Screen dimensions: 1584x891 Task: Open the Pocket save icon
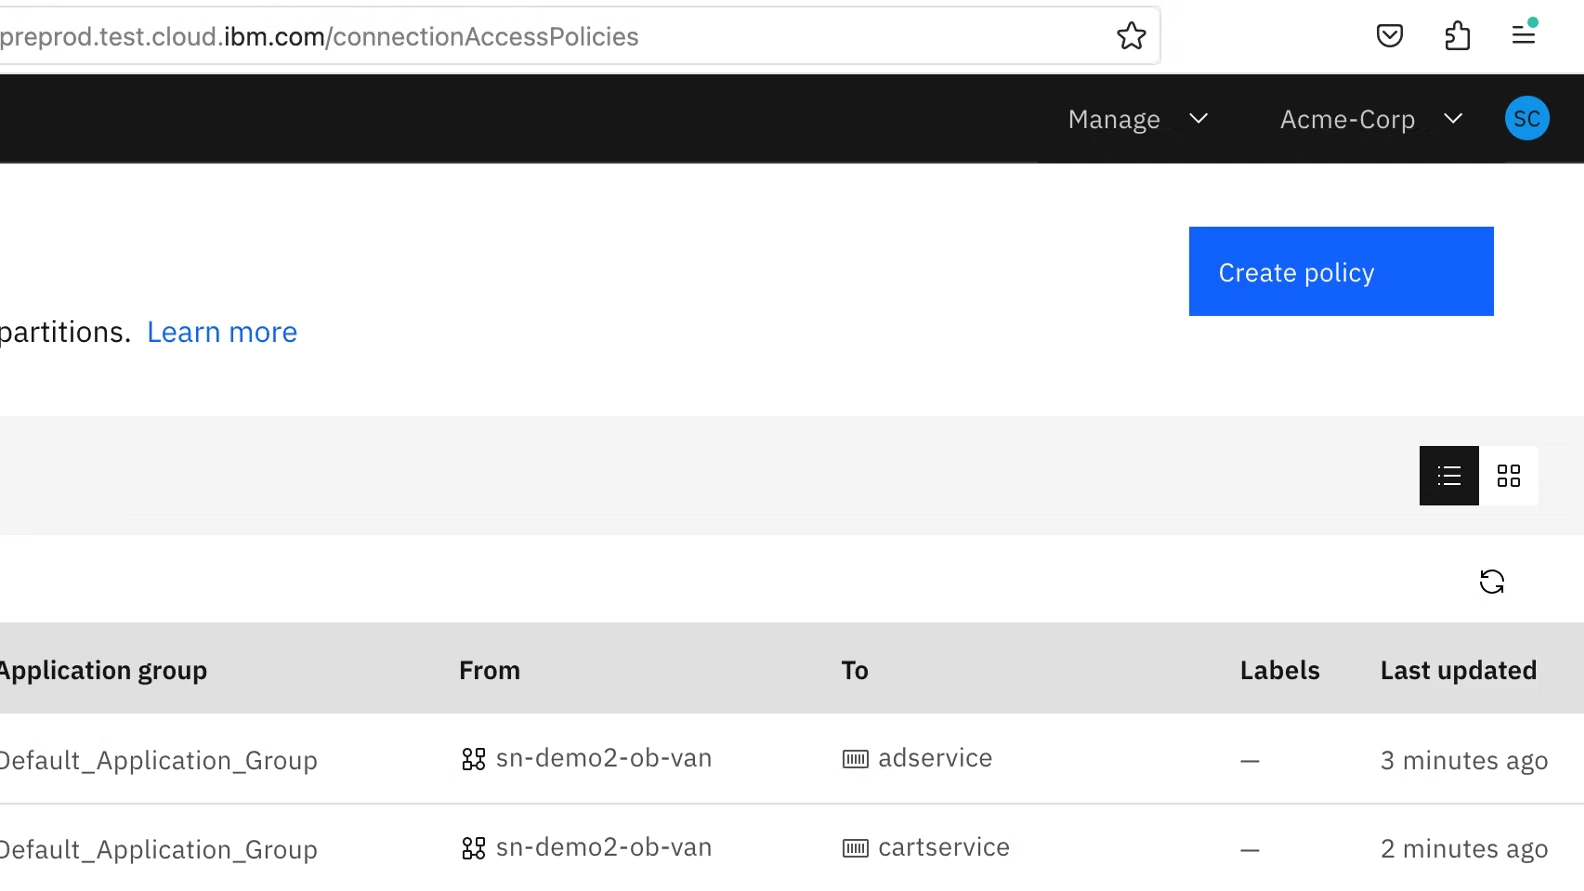pos(1389,36)
